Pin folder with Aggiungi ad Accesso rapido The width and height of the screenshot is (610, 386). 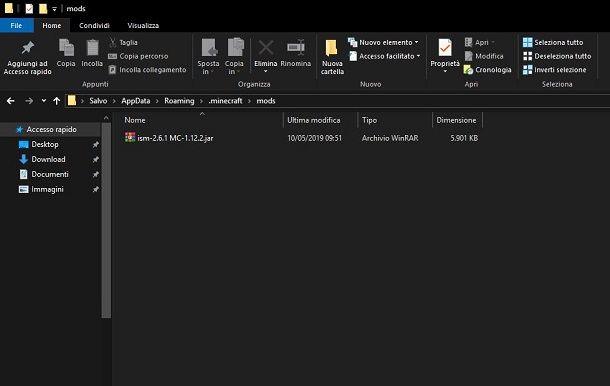27,57
